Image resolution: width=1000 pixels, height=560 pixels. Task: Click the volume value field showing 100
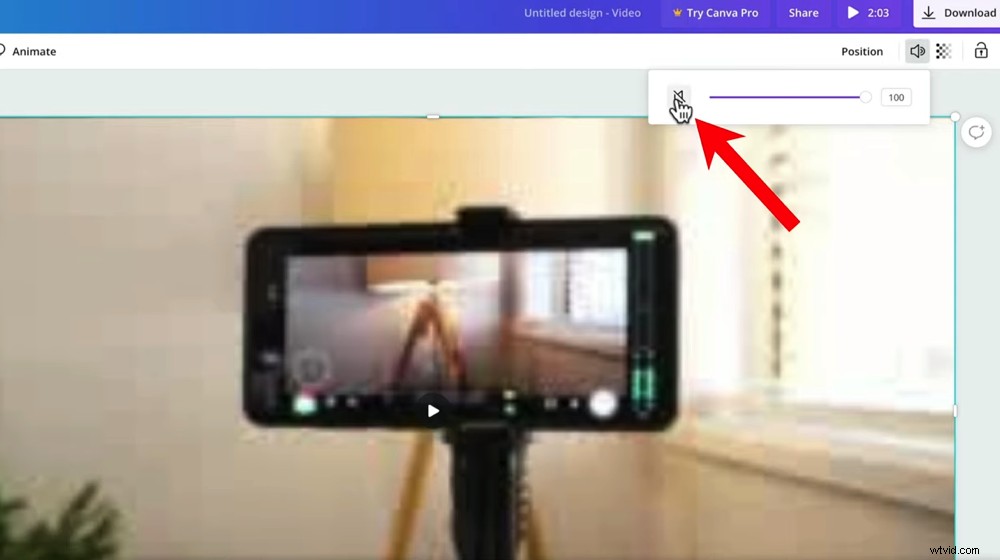[x=896, y=98]
